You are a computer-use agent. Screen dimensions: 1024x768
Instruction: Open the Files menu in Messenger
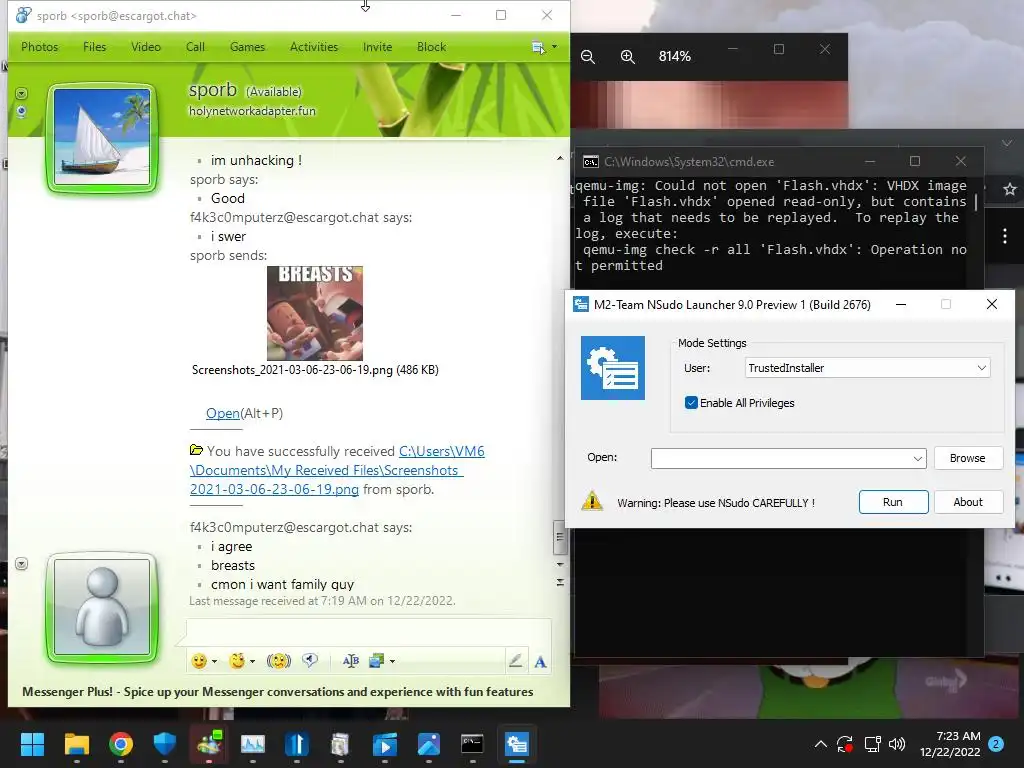point(94,47)
